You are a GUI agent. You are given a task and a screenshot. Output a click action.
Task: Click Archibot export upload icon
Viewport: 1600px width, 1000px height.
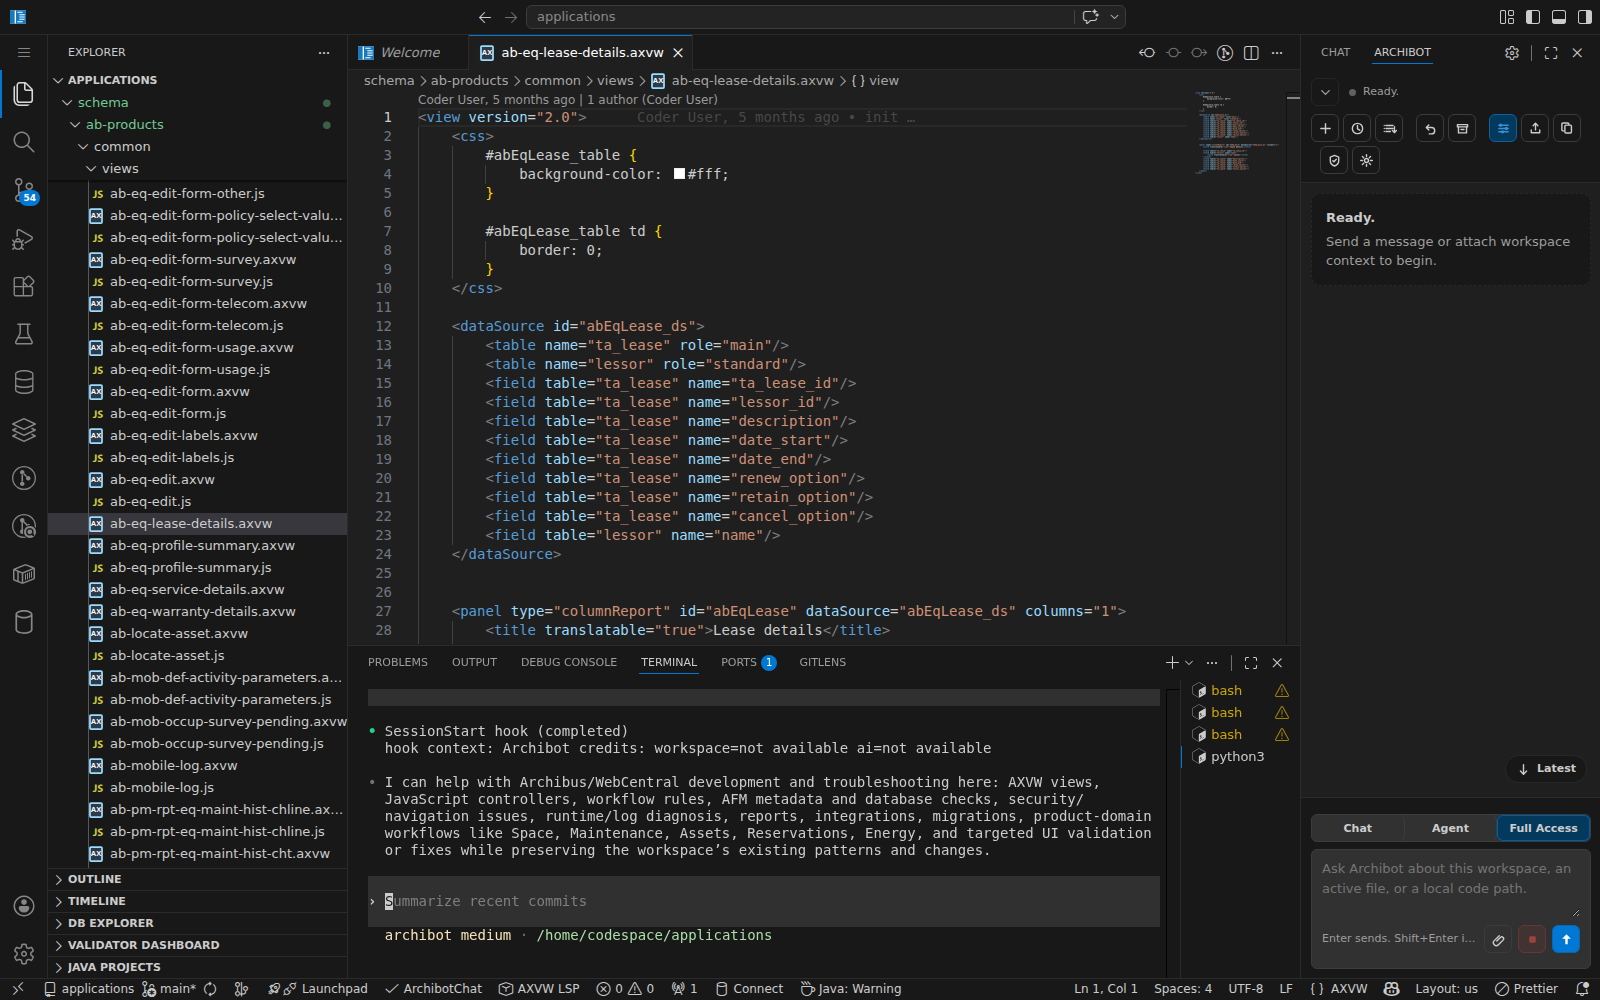point(1535,128)
